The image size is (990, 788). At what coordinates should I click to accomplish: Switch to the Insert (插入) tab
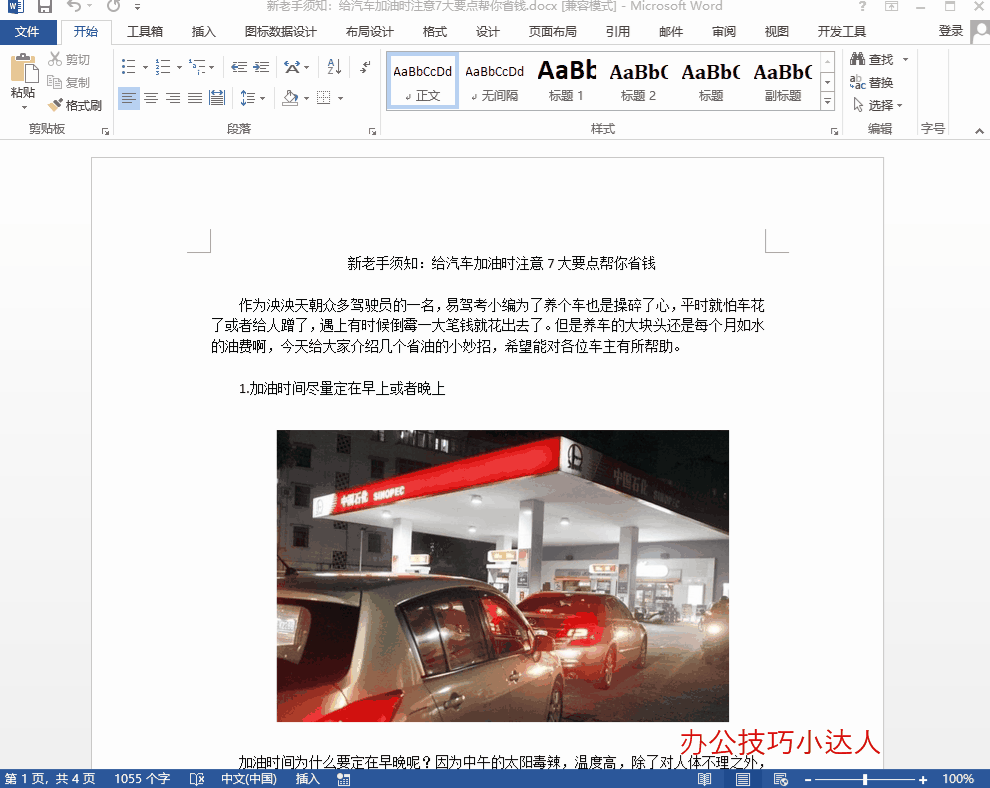click(x=203, y=32)
